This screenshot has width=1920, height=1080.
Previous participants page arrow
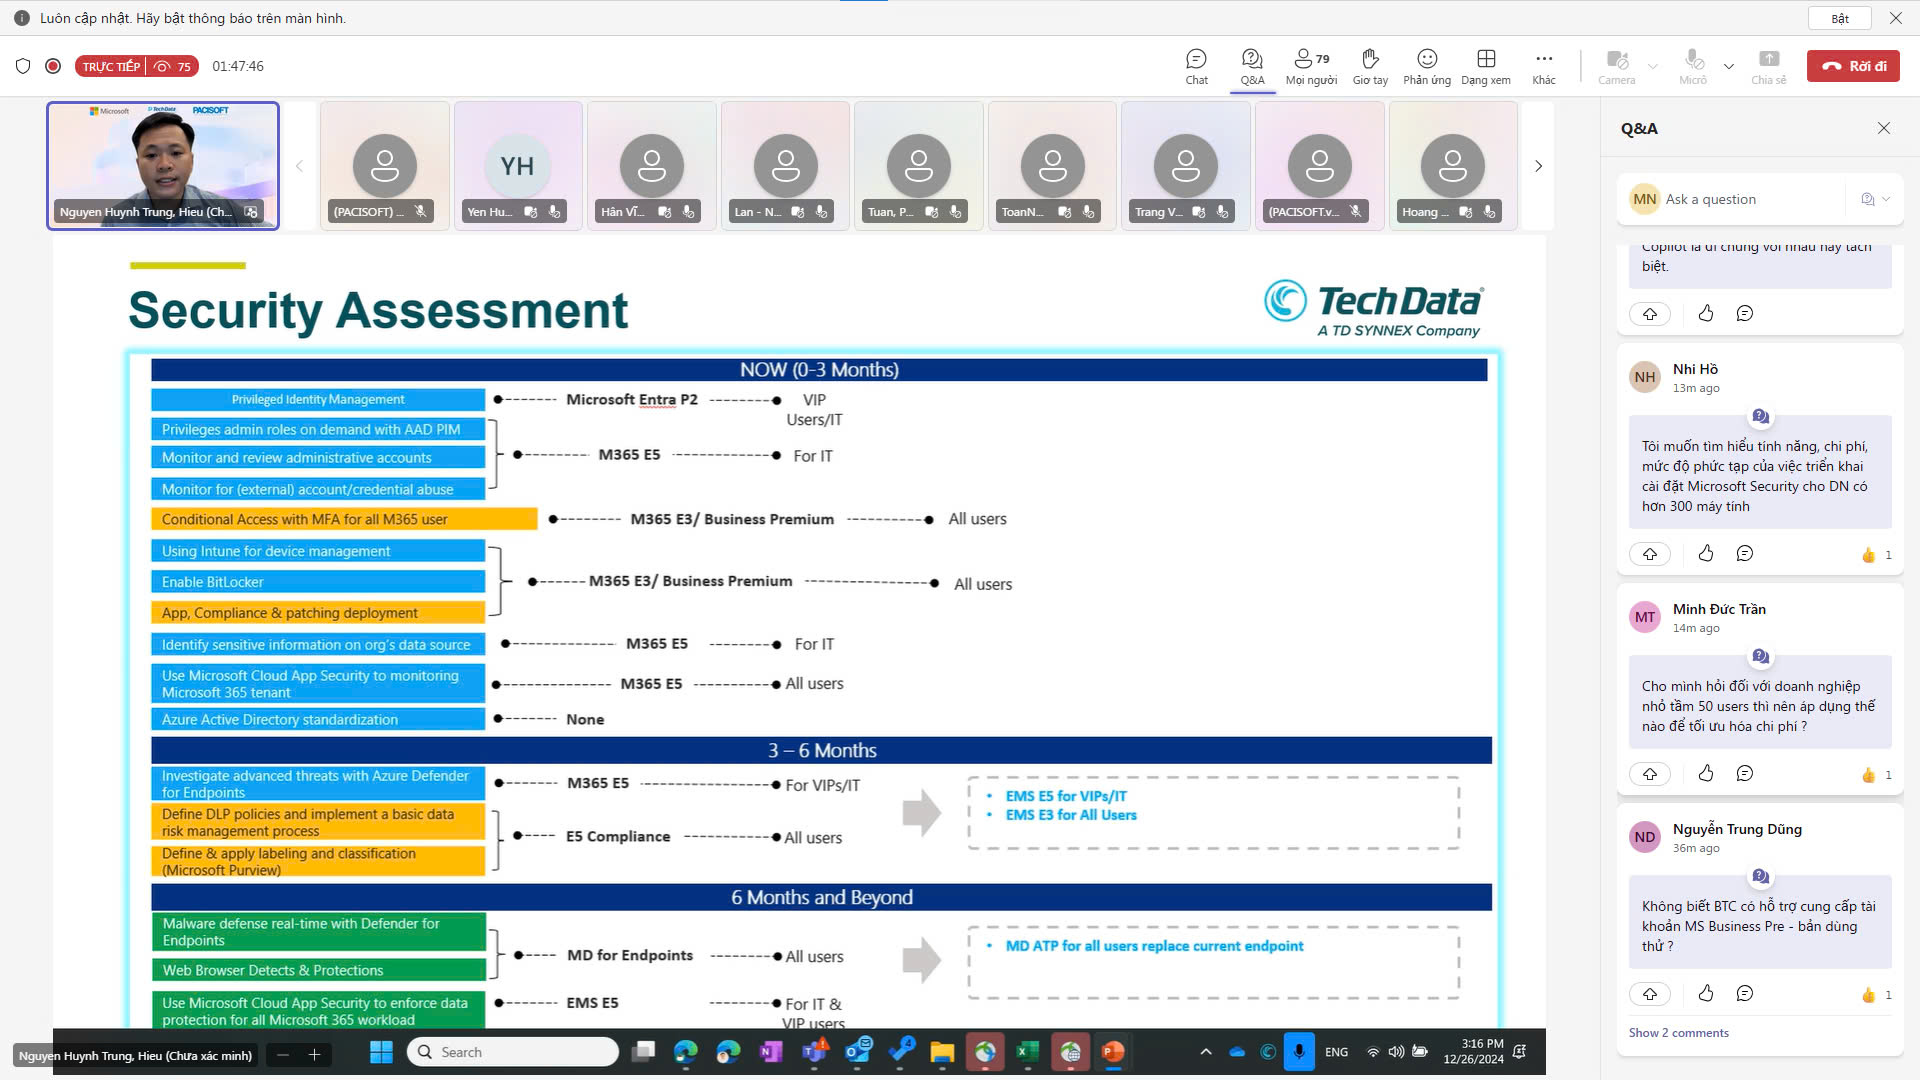pyautogui.click(x=299, y=166)
